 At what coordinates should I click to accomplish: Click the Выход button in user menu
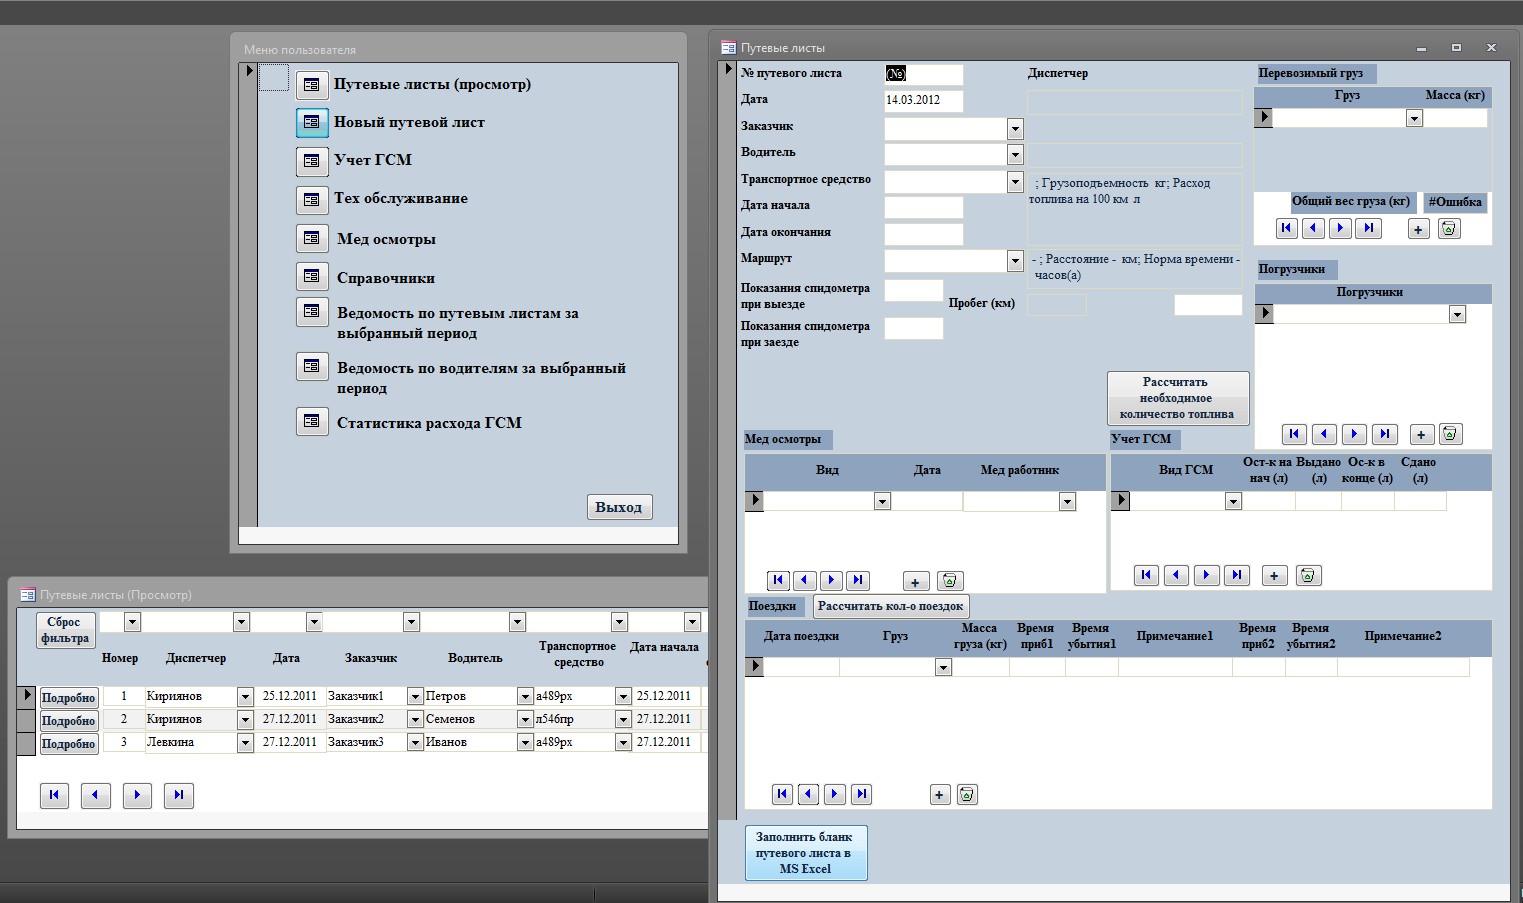tap(619, 507)
